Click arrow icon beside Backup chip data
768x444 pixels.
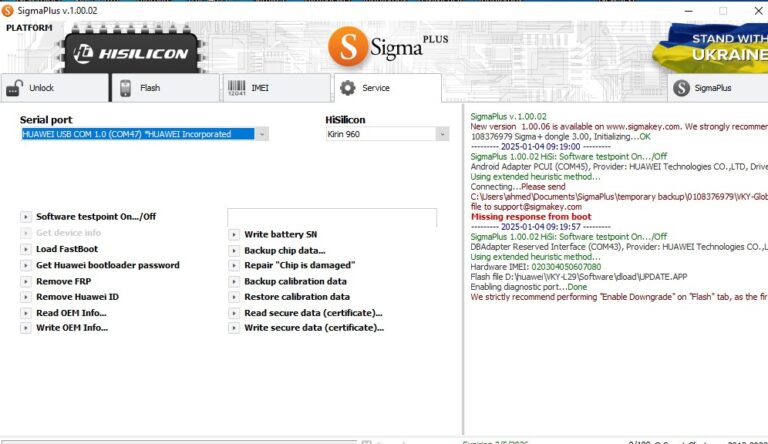pyautogui.click(x=234, y=250)
